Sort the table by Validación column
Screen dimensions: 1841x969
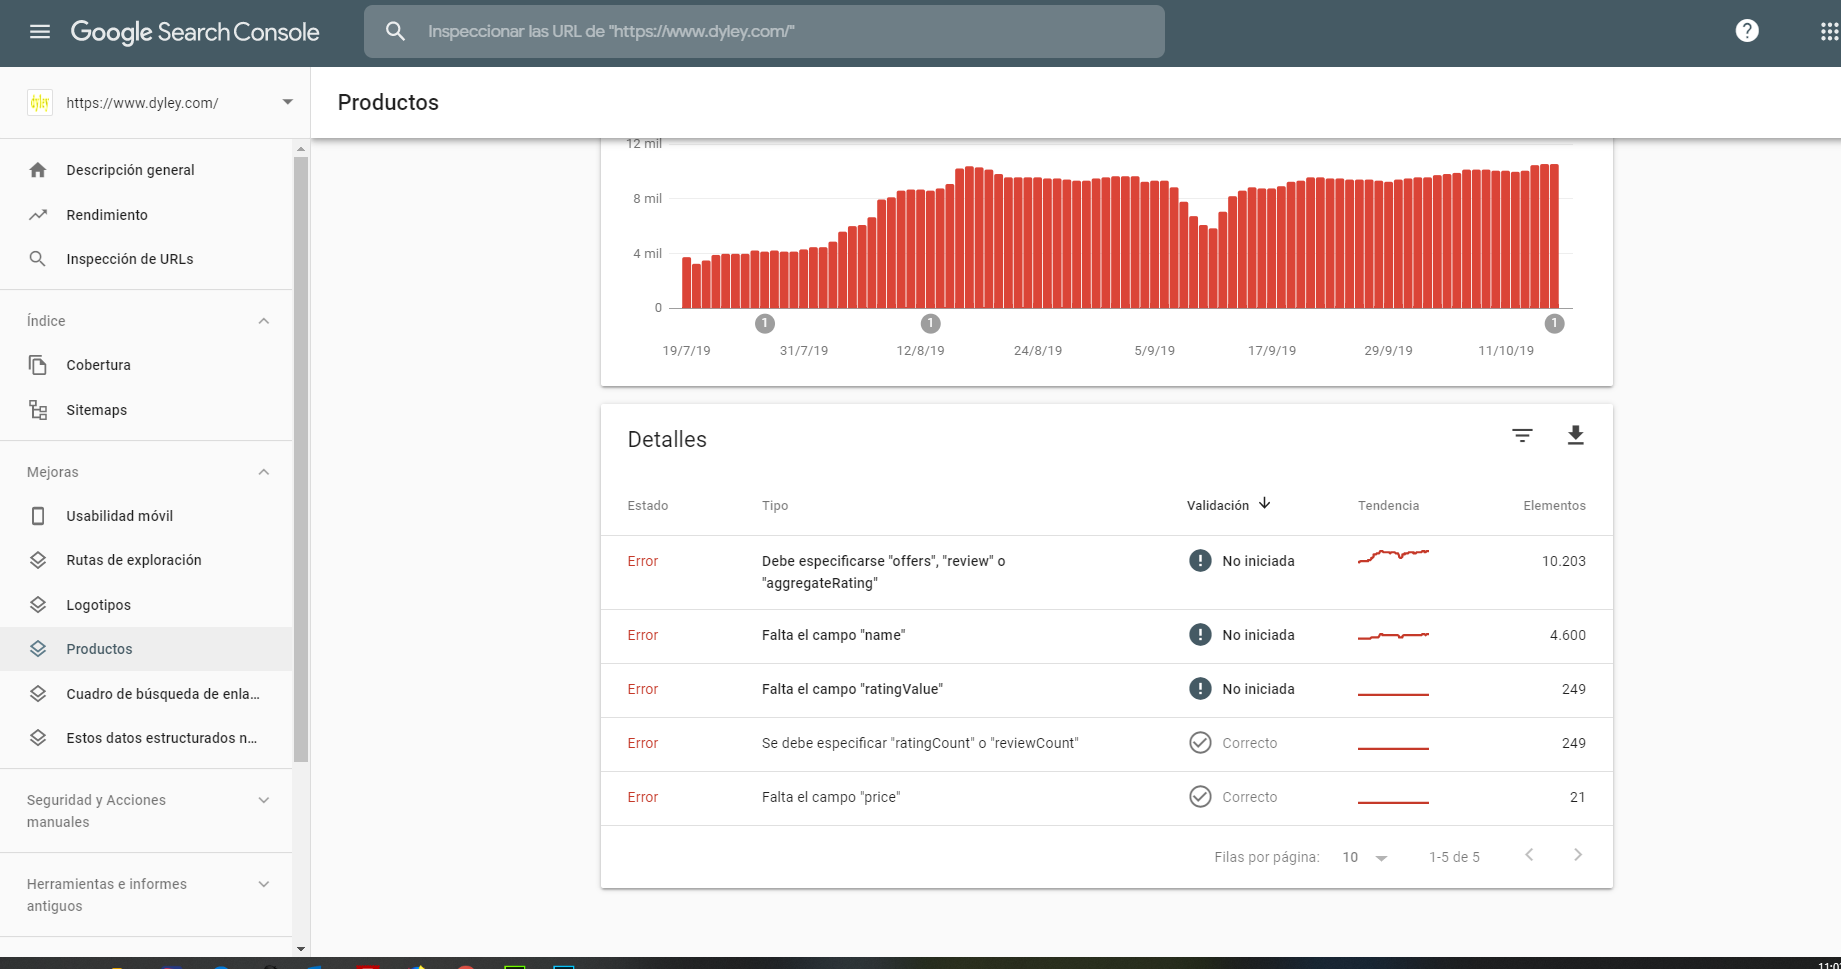point(1218,506)
